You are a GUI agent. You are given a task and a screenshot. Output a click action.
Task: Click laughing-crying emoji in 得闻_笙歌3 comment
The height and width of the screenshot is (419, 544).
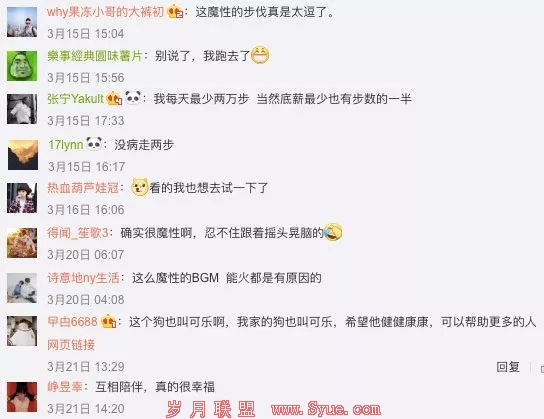coord(333,232)
